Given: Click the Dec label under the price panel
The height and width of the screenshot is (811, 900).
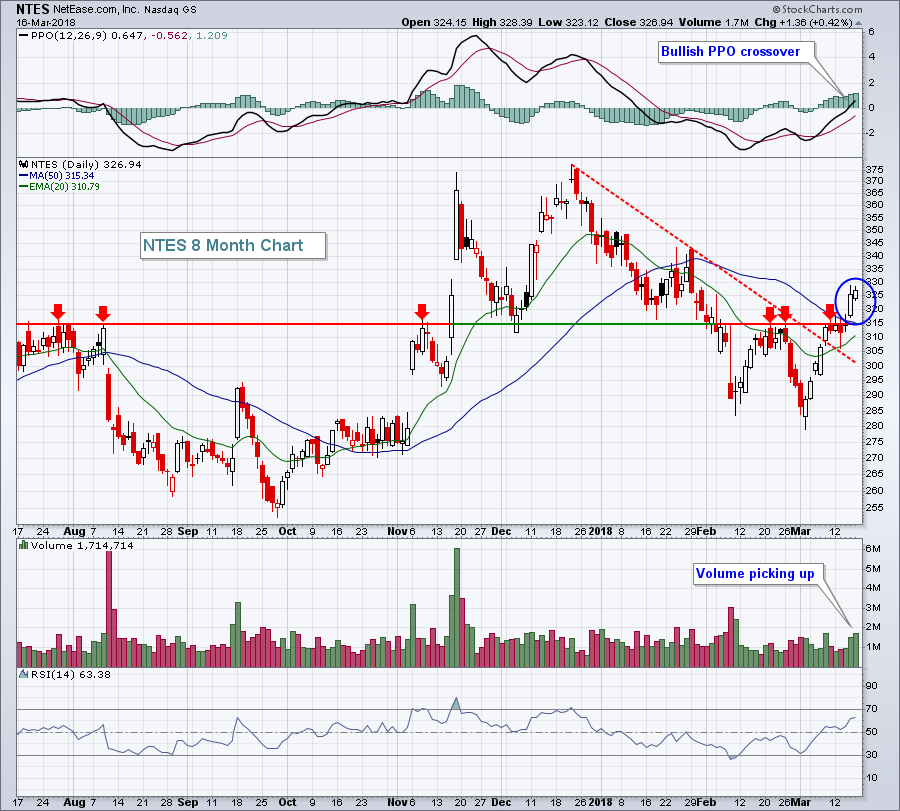Looking at the screenshot, I should 501,531.
